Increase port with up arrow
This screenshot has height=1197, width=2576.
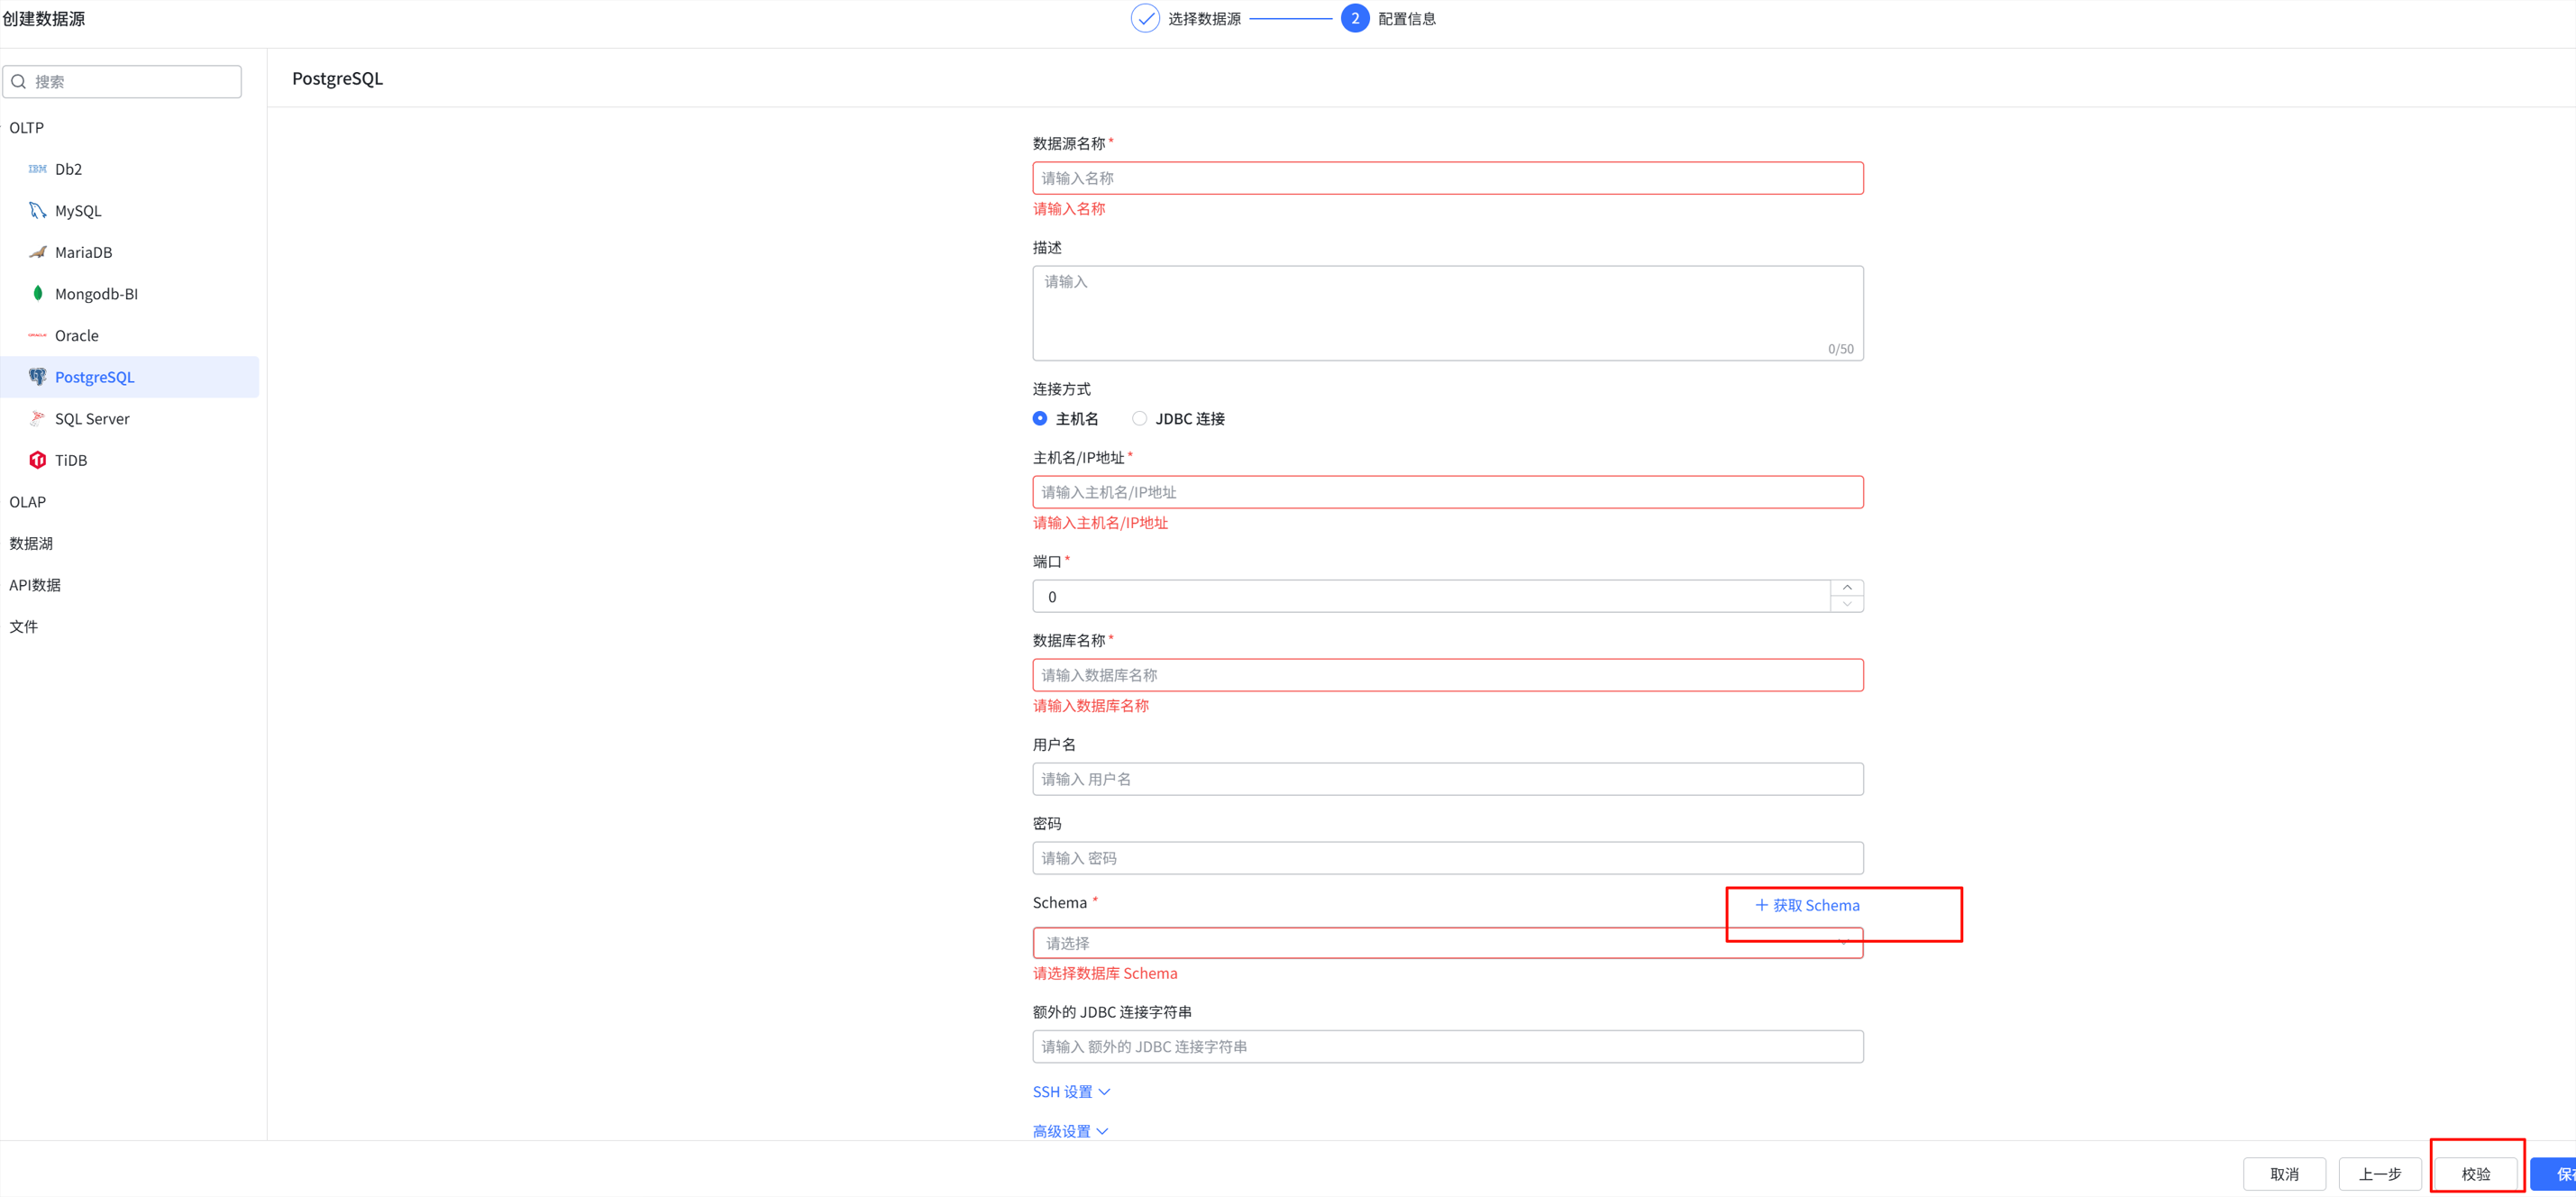coord(1846,588)
